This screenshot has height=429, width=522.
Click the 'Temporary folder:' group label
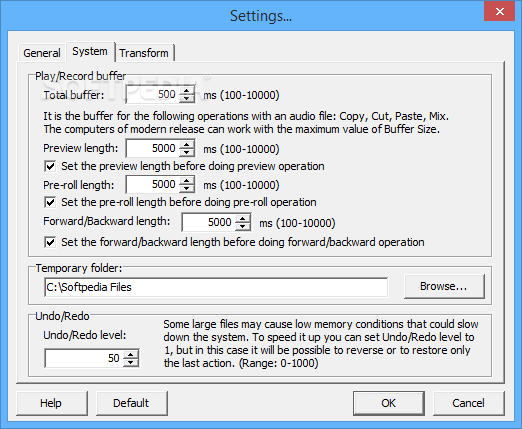79,268
